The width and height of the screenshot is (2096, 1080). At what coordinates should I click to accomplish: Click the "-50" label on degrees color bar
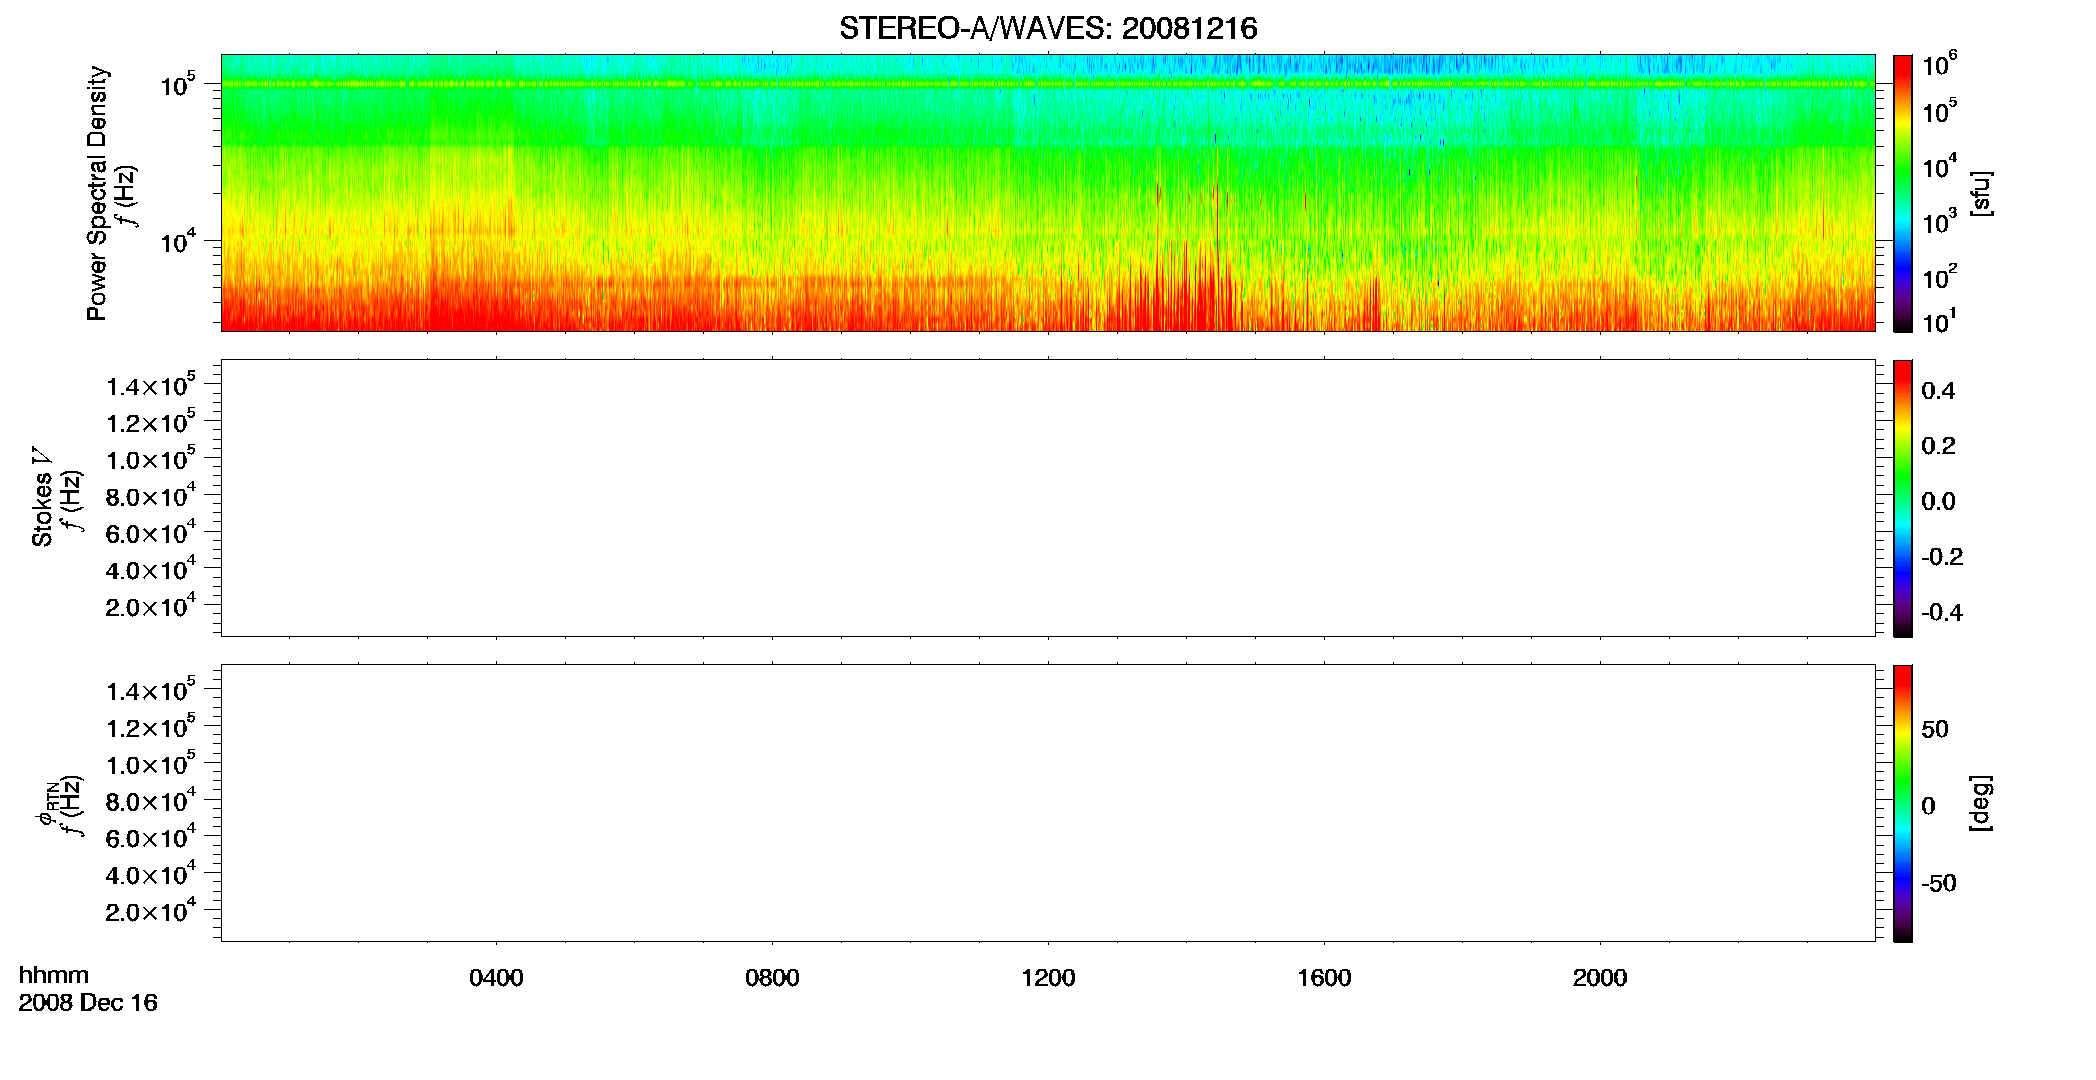click(1939, 884)
